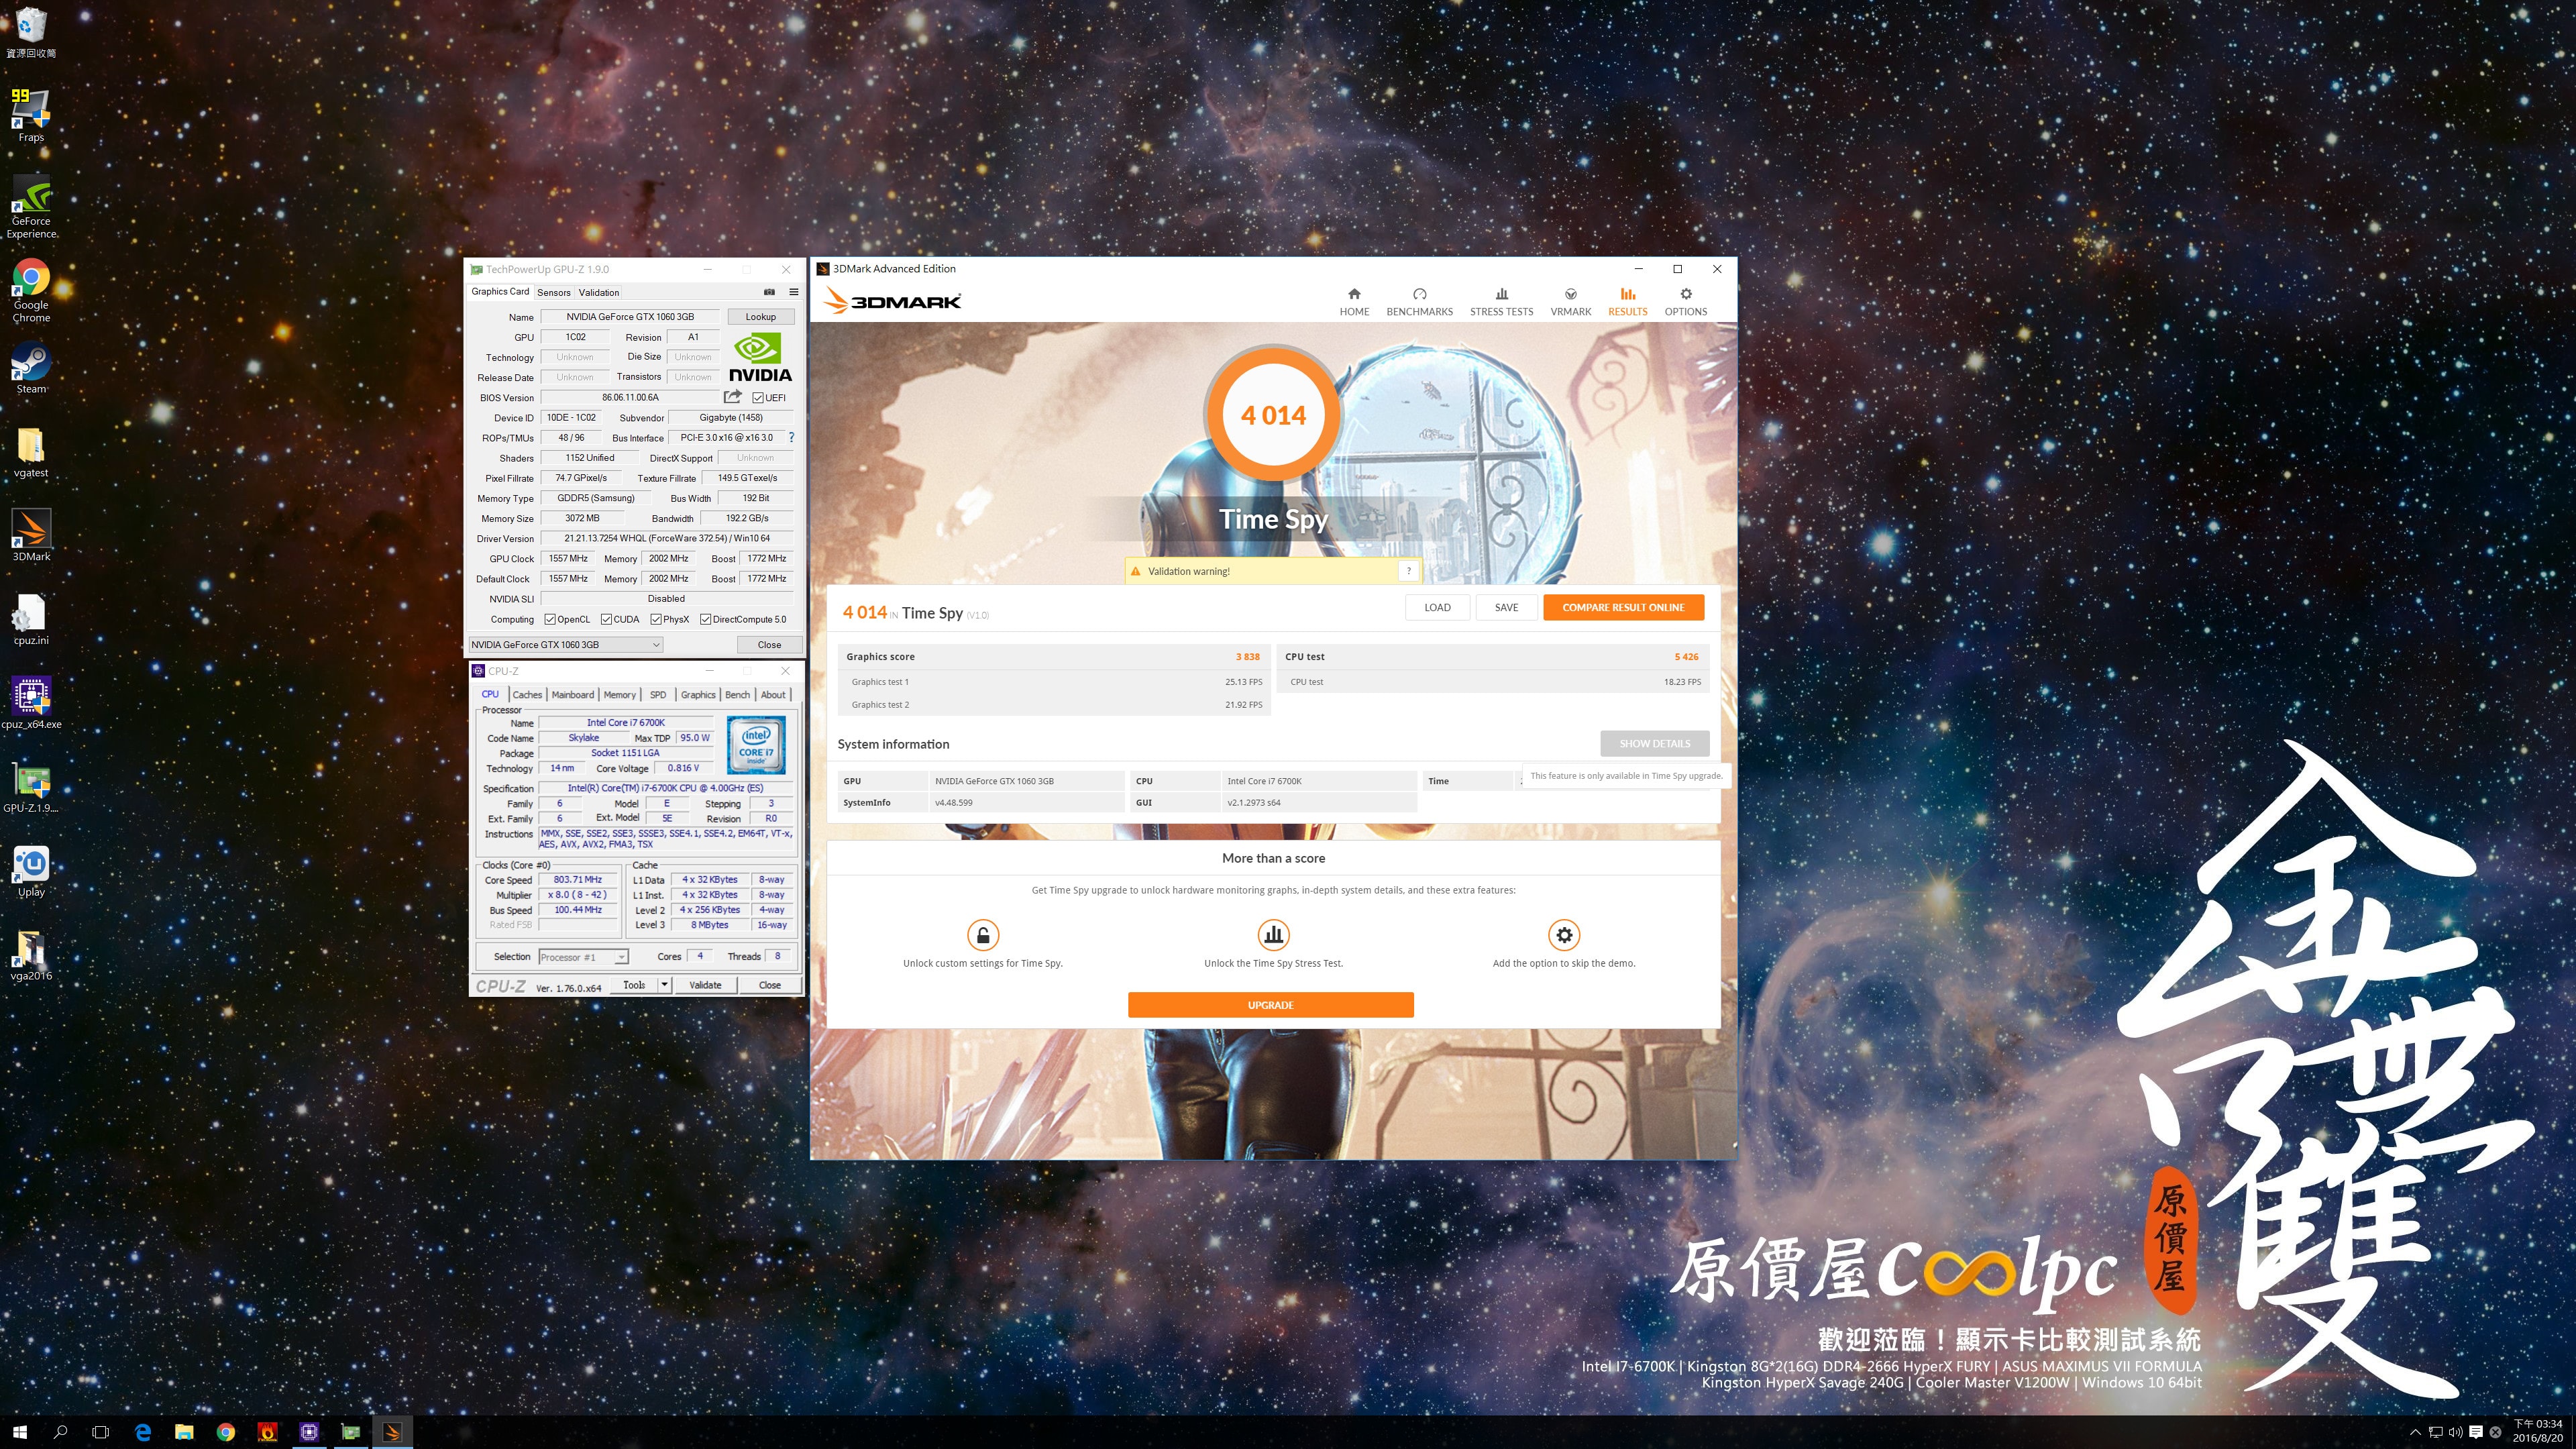Open Windows Start menu

(x=20, y=1432)
